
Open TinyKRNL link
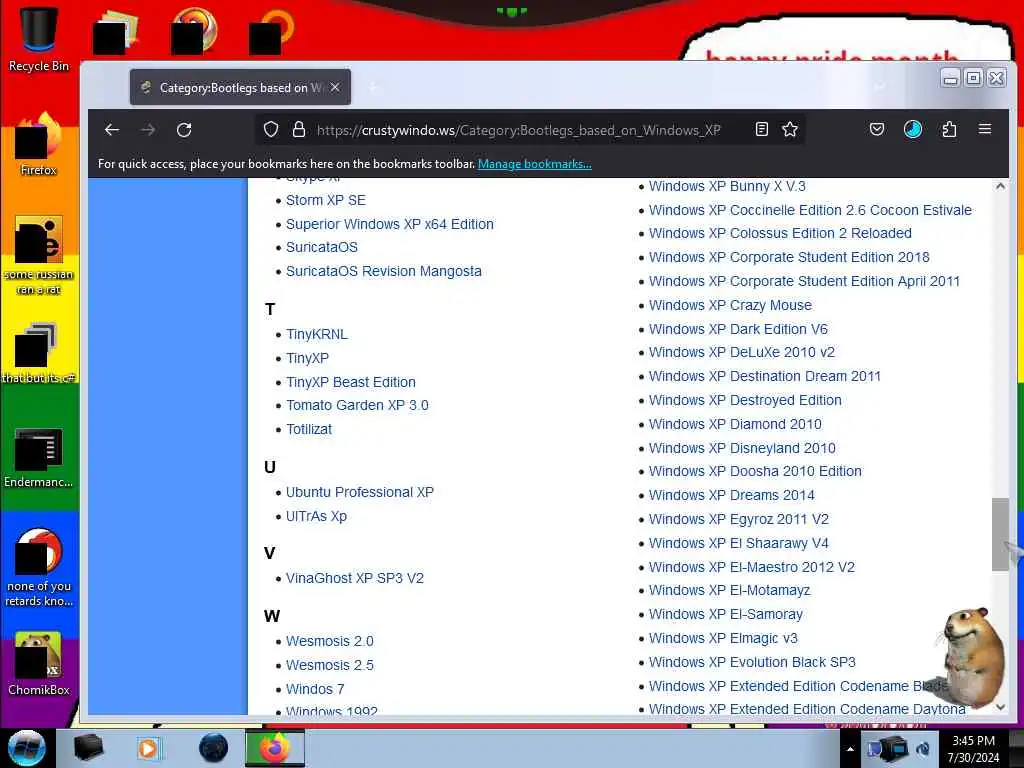pos(317,334)
